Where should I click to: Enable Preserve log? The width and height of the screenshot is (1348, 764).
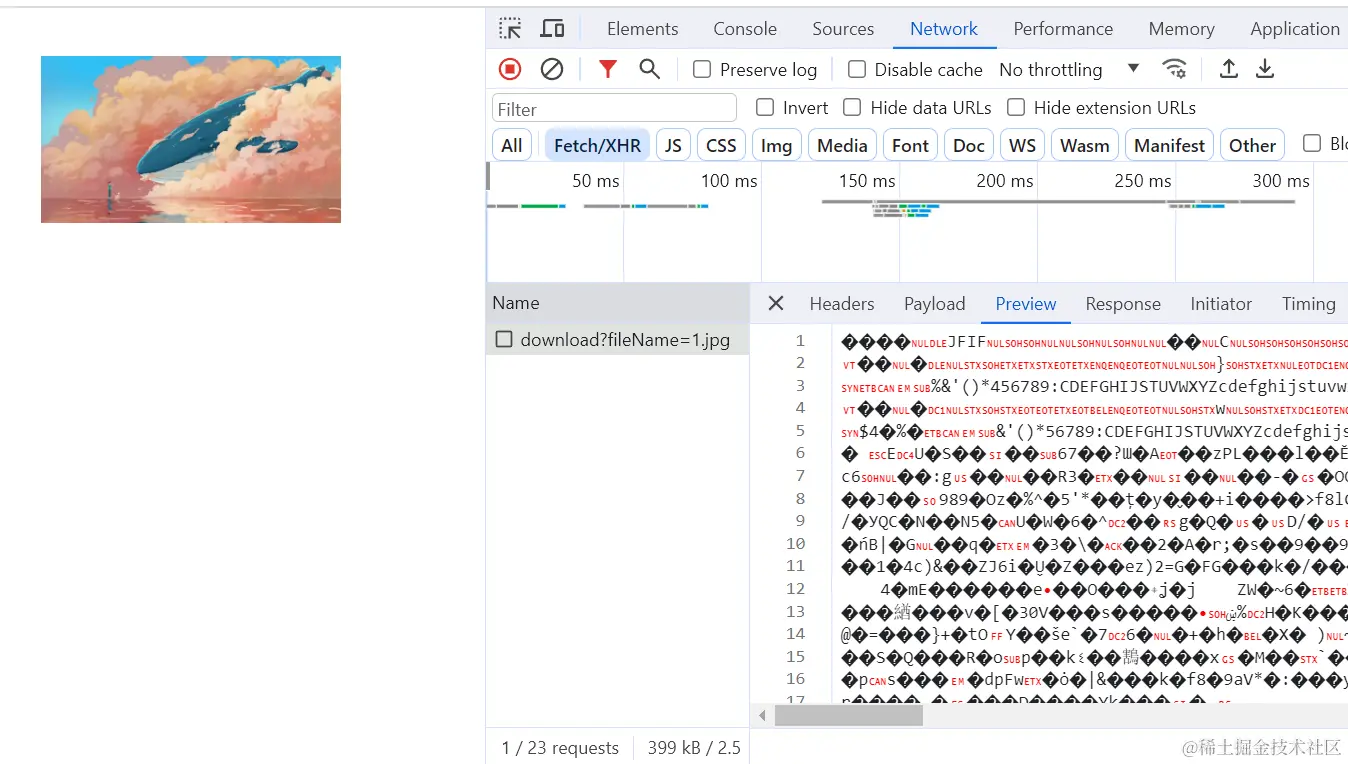701,69
